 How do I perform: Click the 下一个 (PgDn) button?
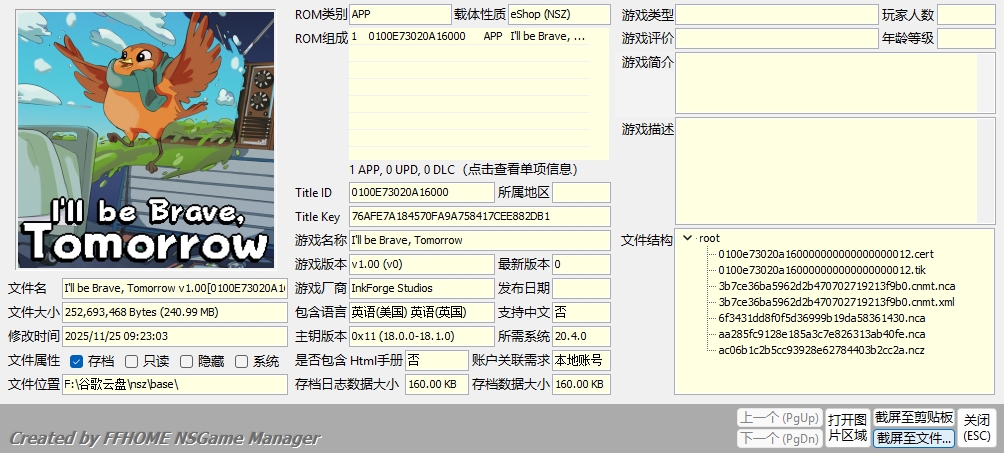coord(779,438)
